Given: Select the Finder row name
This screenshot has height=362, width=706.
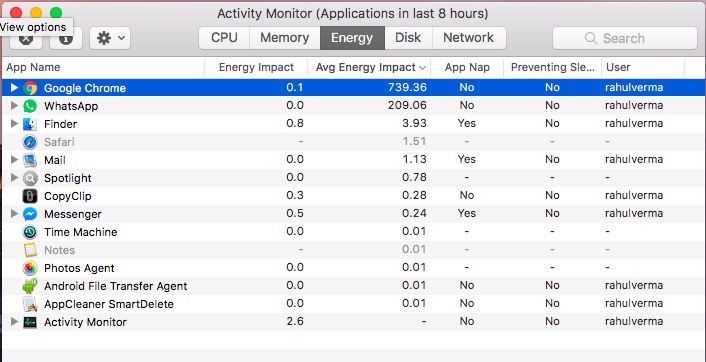Looking at the screenshot, I should tap(60, 124).
